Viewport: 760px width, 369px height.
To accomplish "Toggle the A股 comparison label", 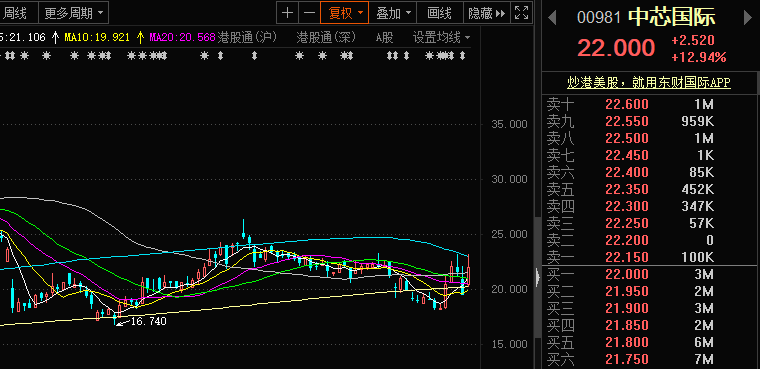I will click(x=384, y=37).
